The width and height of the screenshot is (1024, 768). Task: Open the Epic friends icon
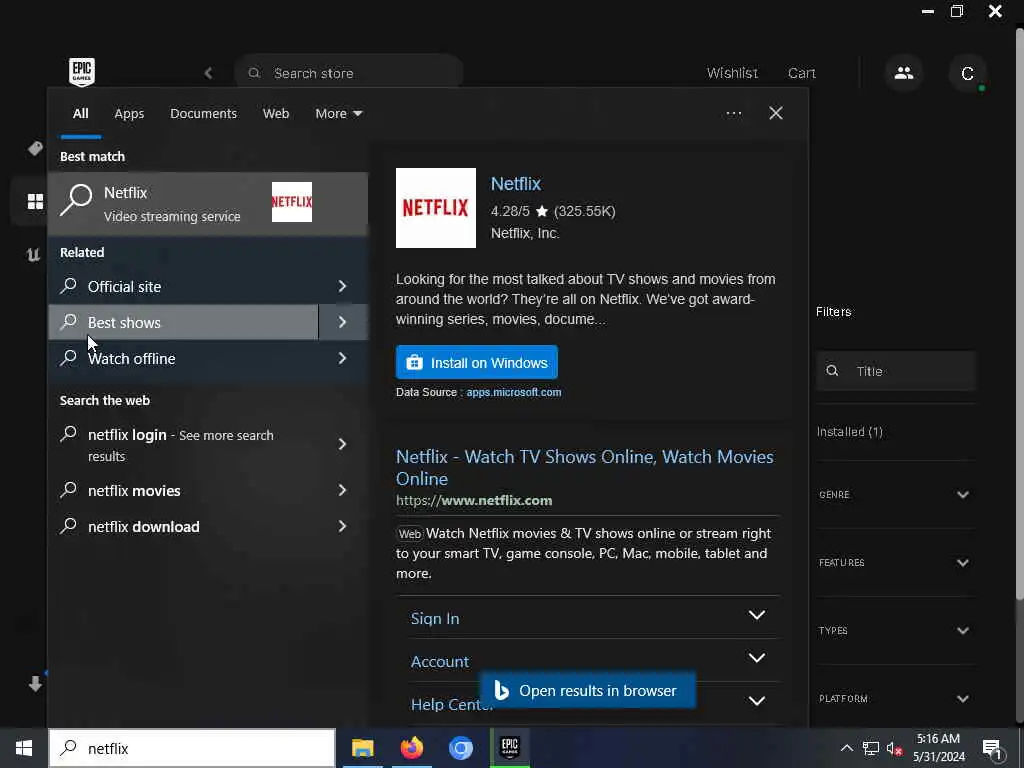pyautogui.click(x=904, y=72)
